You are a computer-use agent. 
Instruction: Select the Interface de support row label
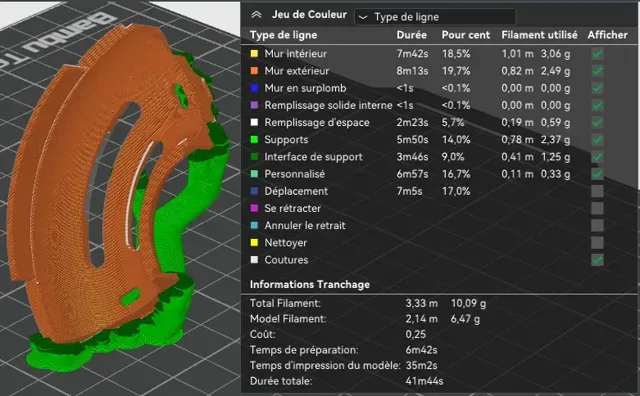(x=313, y=157)
